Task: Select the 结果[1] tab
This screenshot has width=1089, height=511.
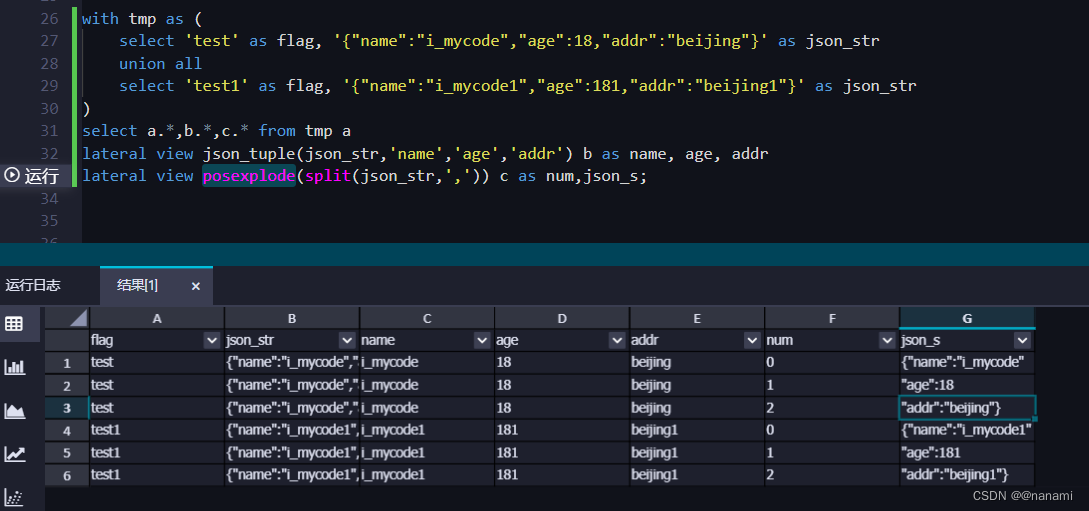Action: (x=138, y=285)
